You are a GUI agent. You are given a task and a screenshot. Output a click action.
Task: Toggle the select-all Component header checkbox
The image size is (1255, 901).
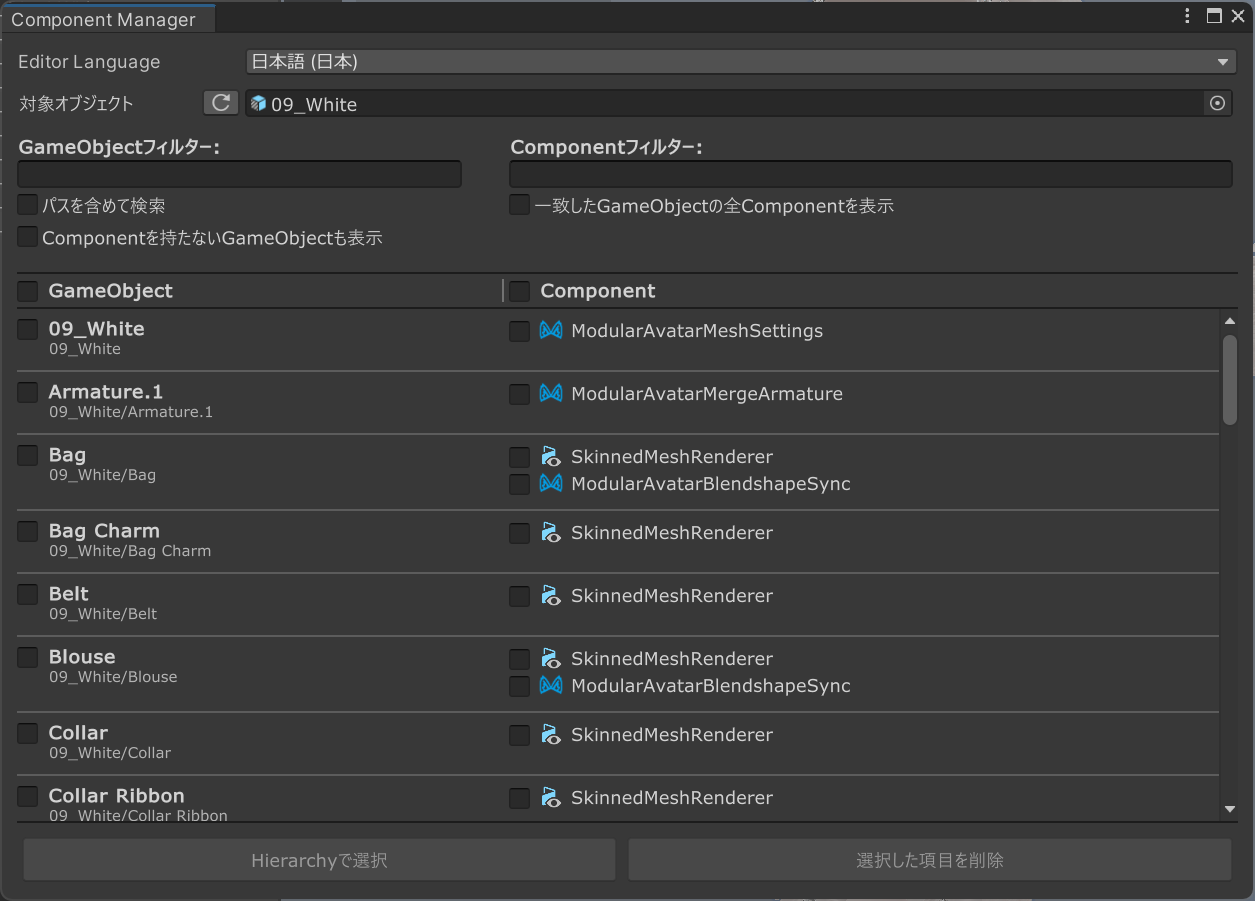click(x=519, y=291)
